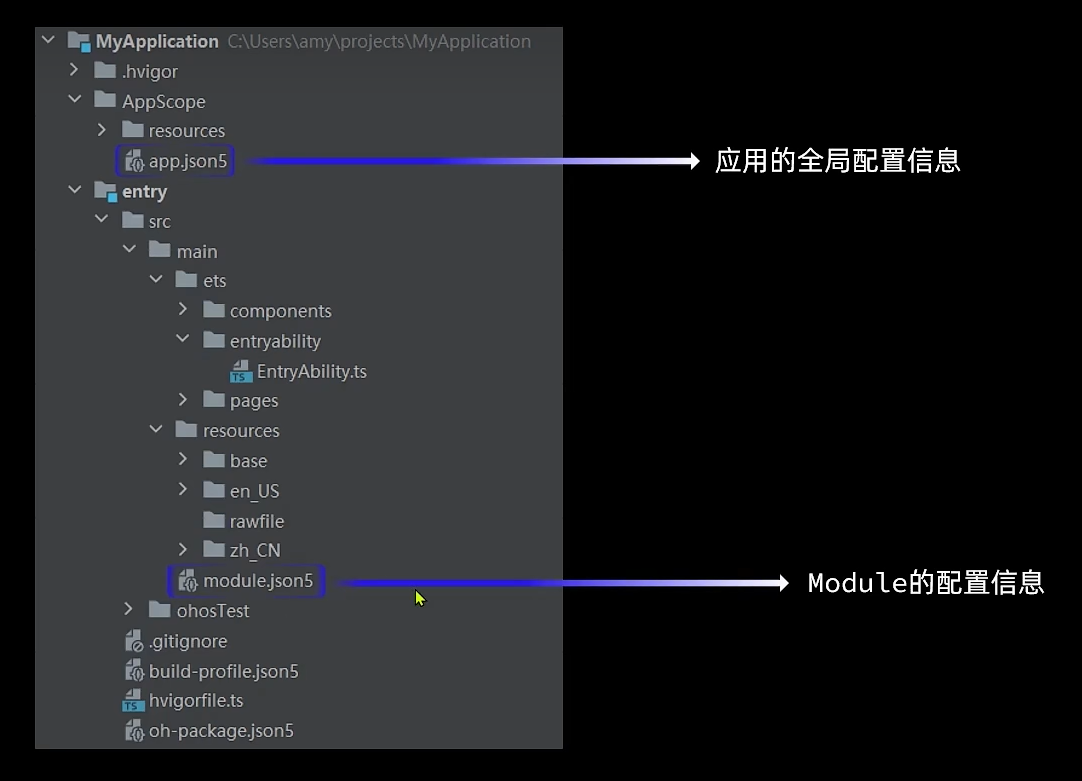Viewport: 1082px width, 781px height.
Task: Expand the ohosTest folder
Action: [128, 610]
